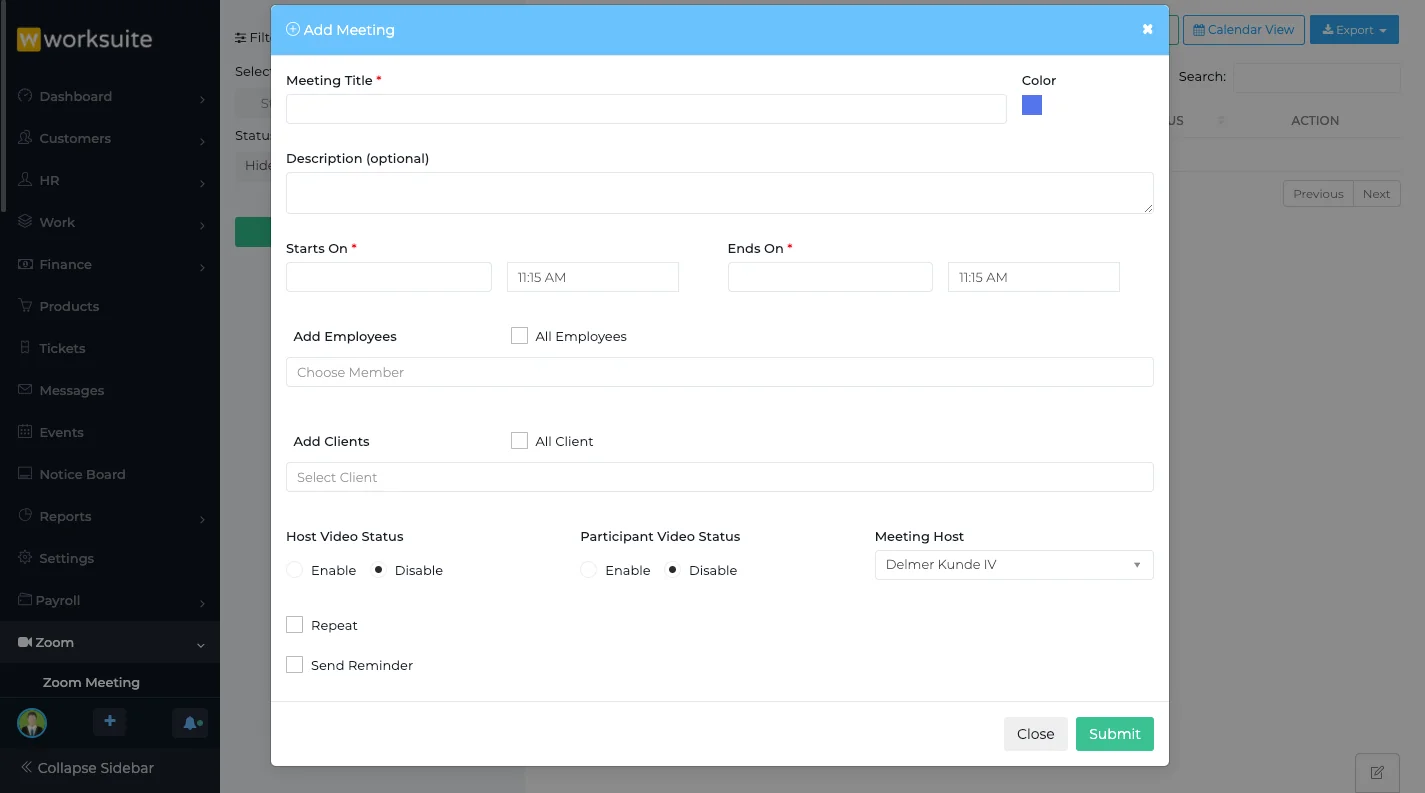The image size is (1425, 793).
Task: Enable Host Video Status radio button
Action: point(295,570)
